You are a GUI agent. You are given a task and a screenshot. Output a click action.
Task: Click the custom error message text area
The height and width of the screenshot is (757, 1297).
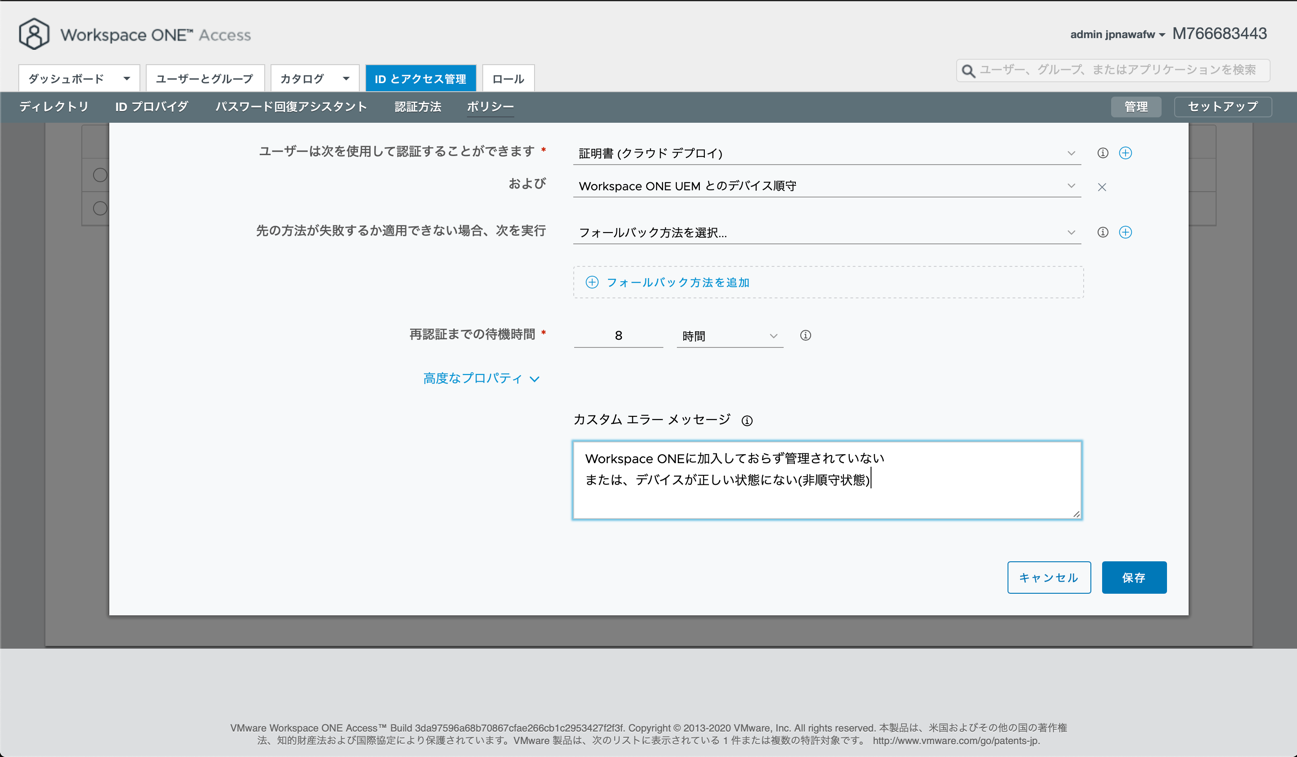[827, 480]
